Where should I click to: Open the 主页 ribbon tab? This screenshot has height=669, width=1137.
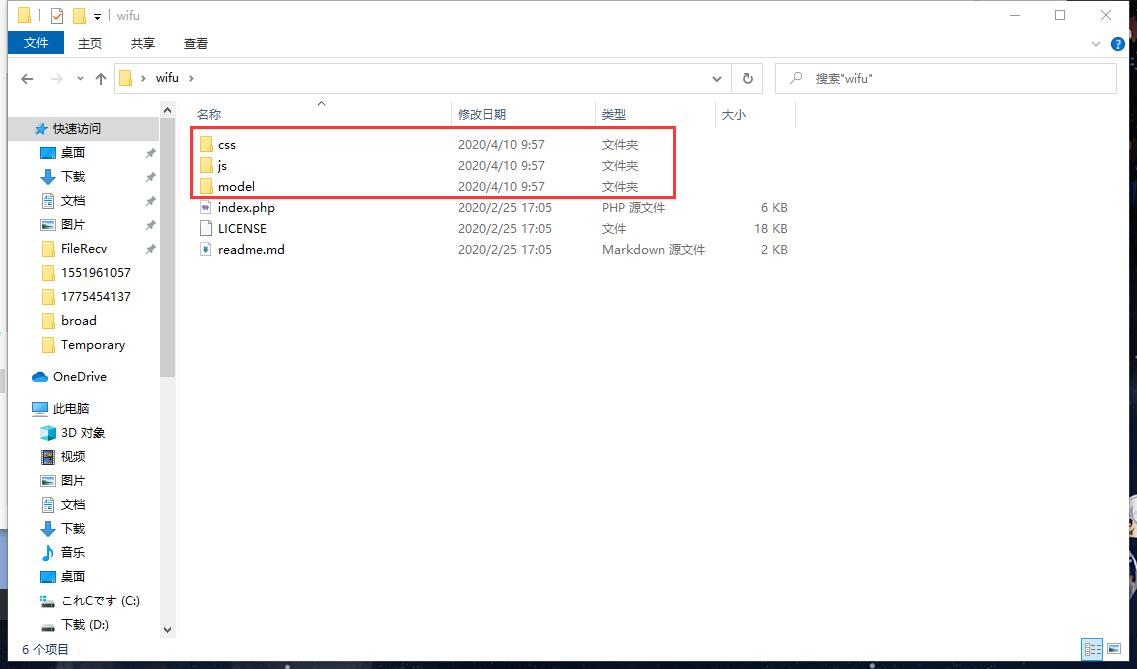[x=90, y=43]
